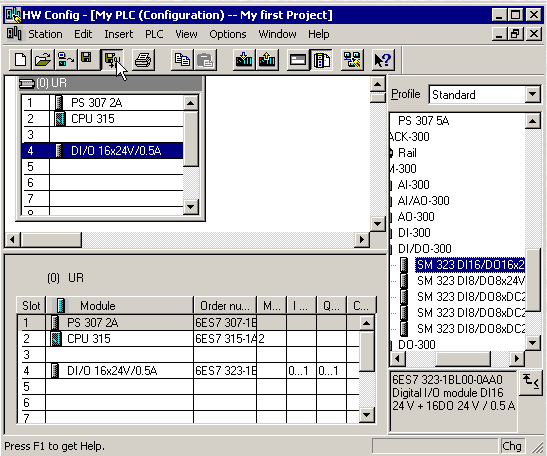Screen dimensions: 547x456
Task: Click catalog horizontal scroll right arrow
Action: click(x=517, y=359)
